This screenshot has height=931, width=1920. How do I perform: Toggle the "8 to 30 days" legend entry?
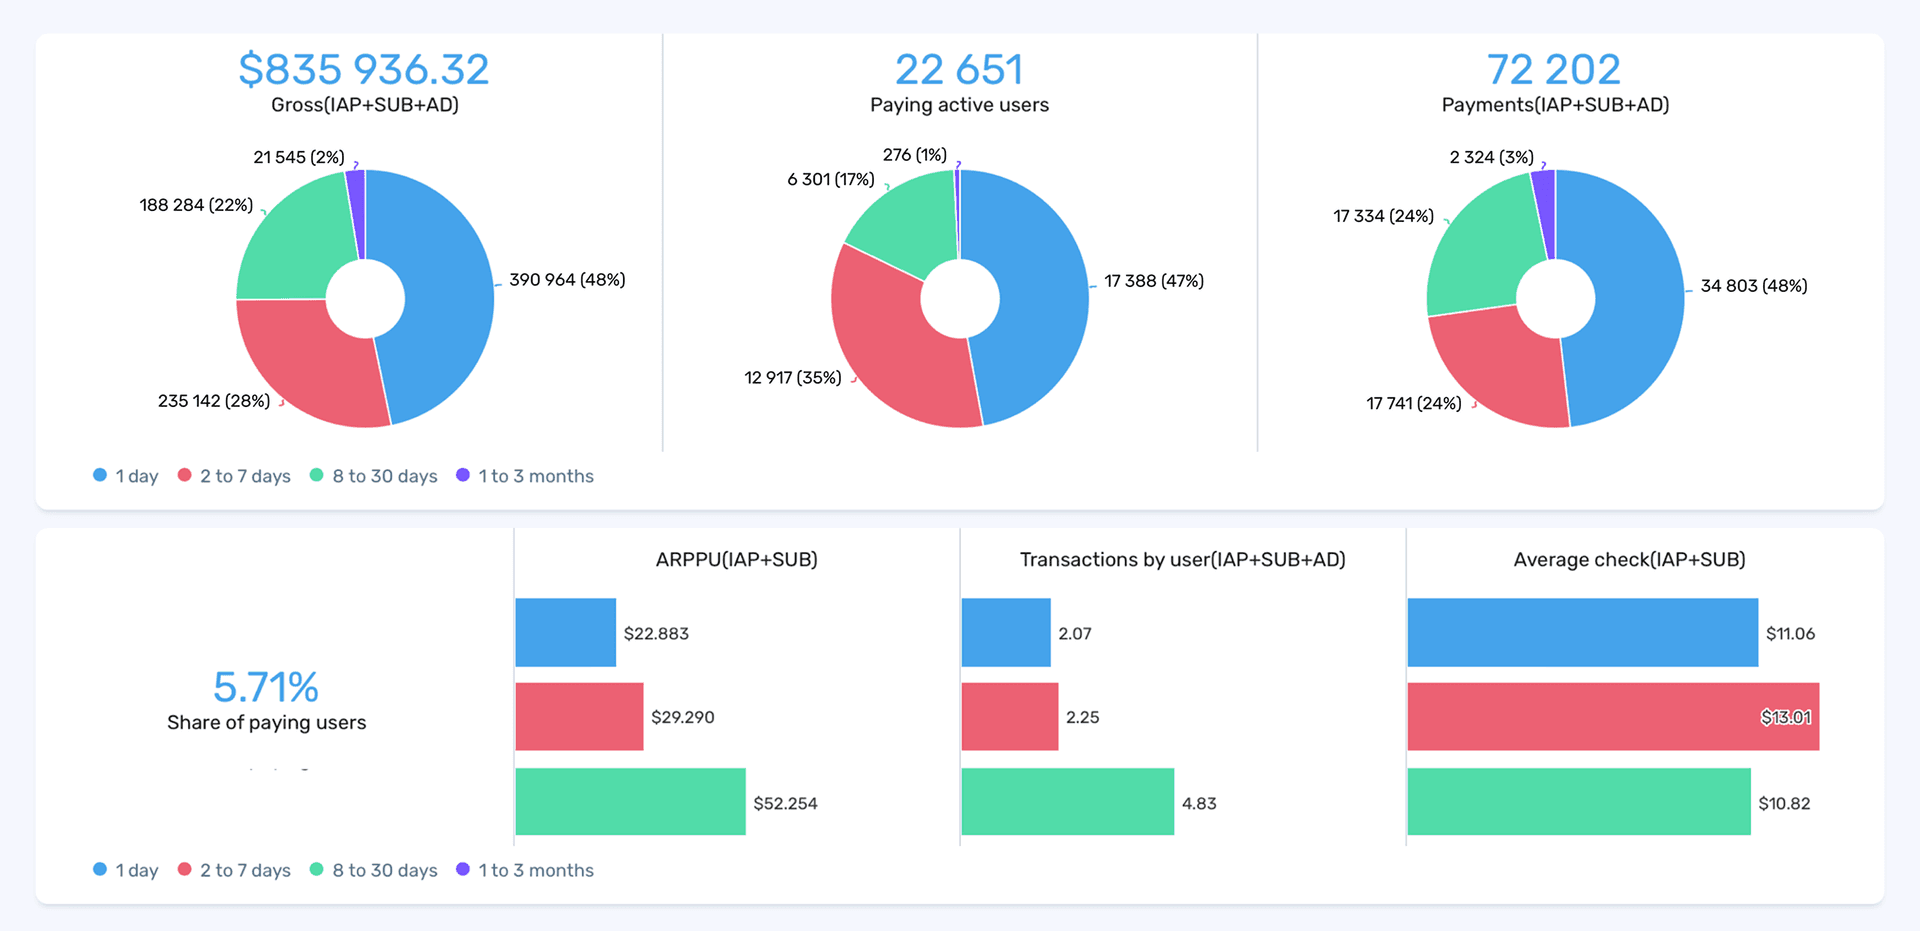384,476
